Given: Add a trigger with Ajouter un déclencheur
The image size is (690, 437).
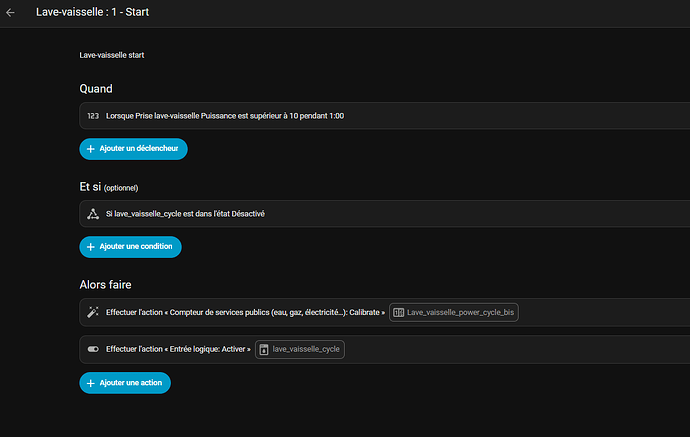Looking at the screenshot, I should coord(133,149).
